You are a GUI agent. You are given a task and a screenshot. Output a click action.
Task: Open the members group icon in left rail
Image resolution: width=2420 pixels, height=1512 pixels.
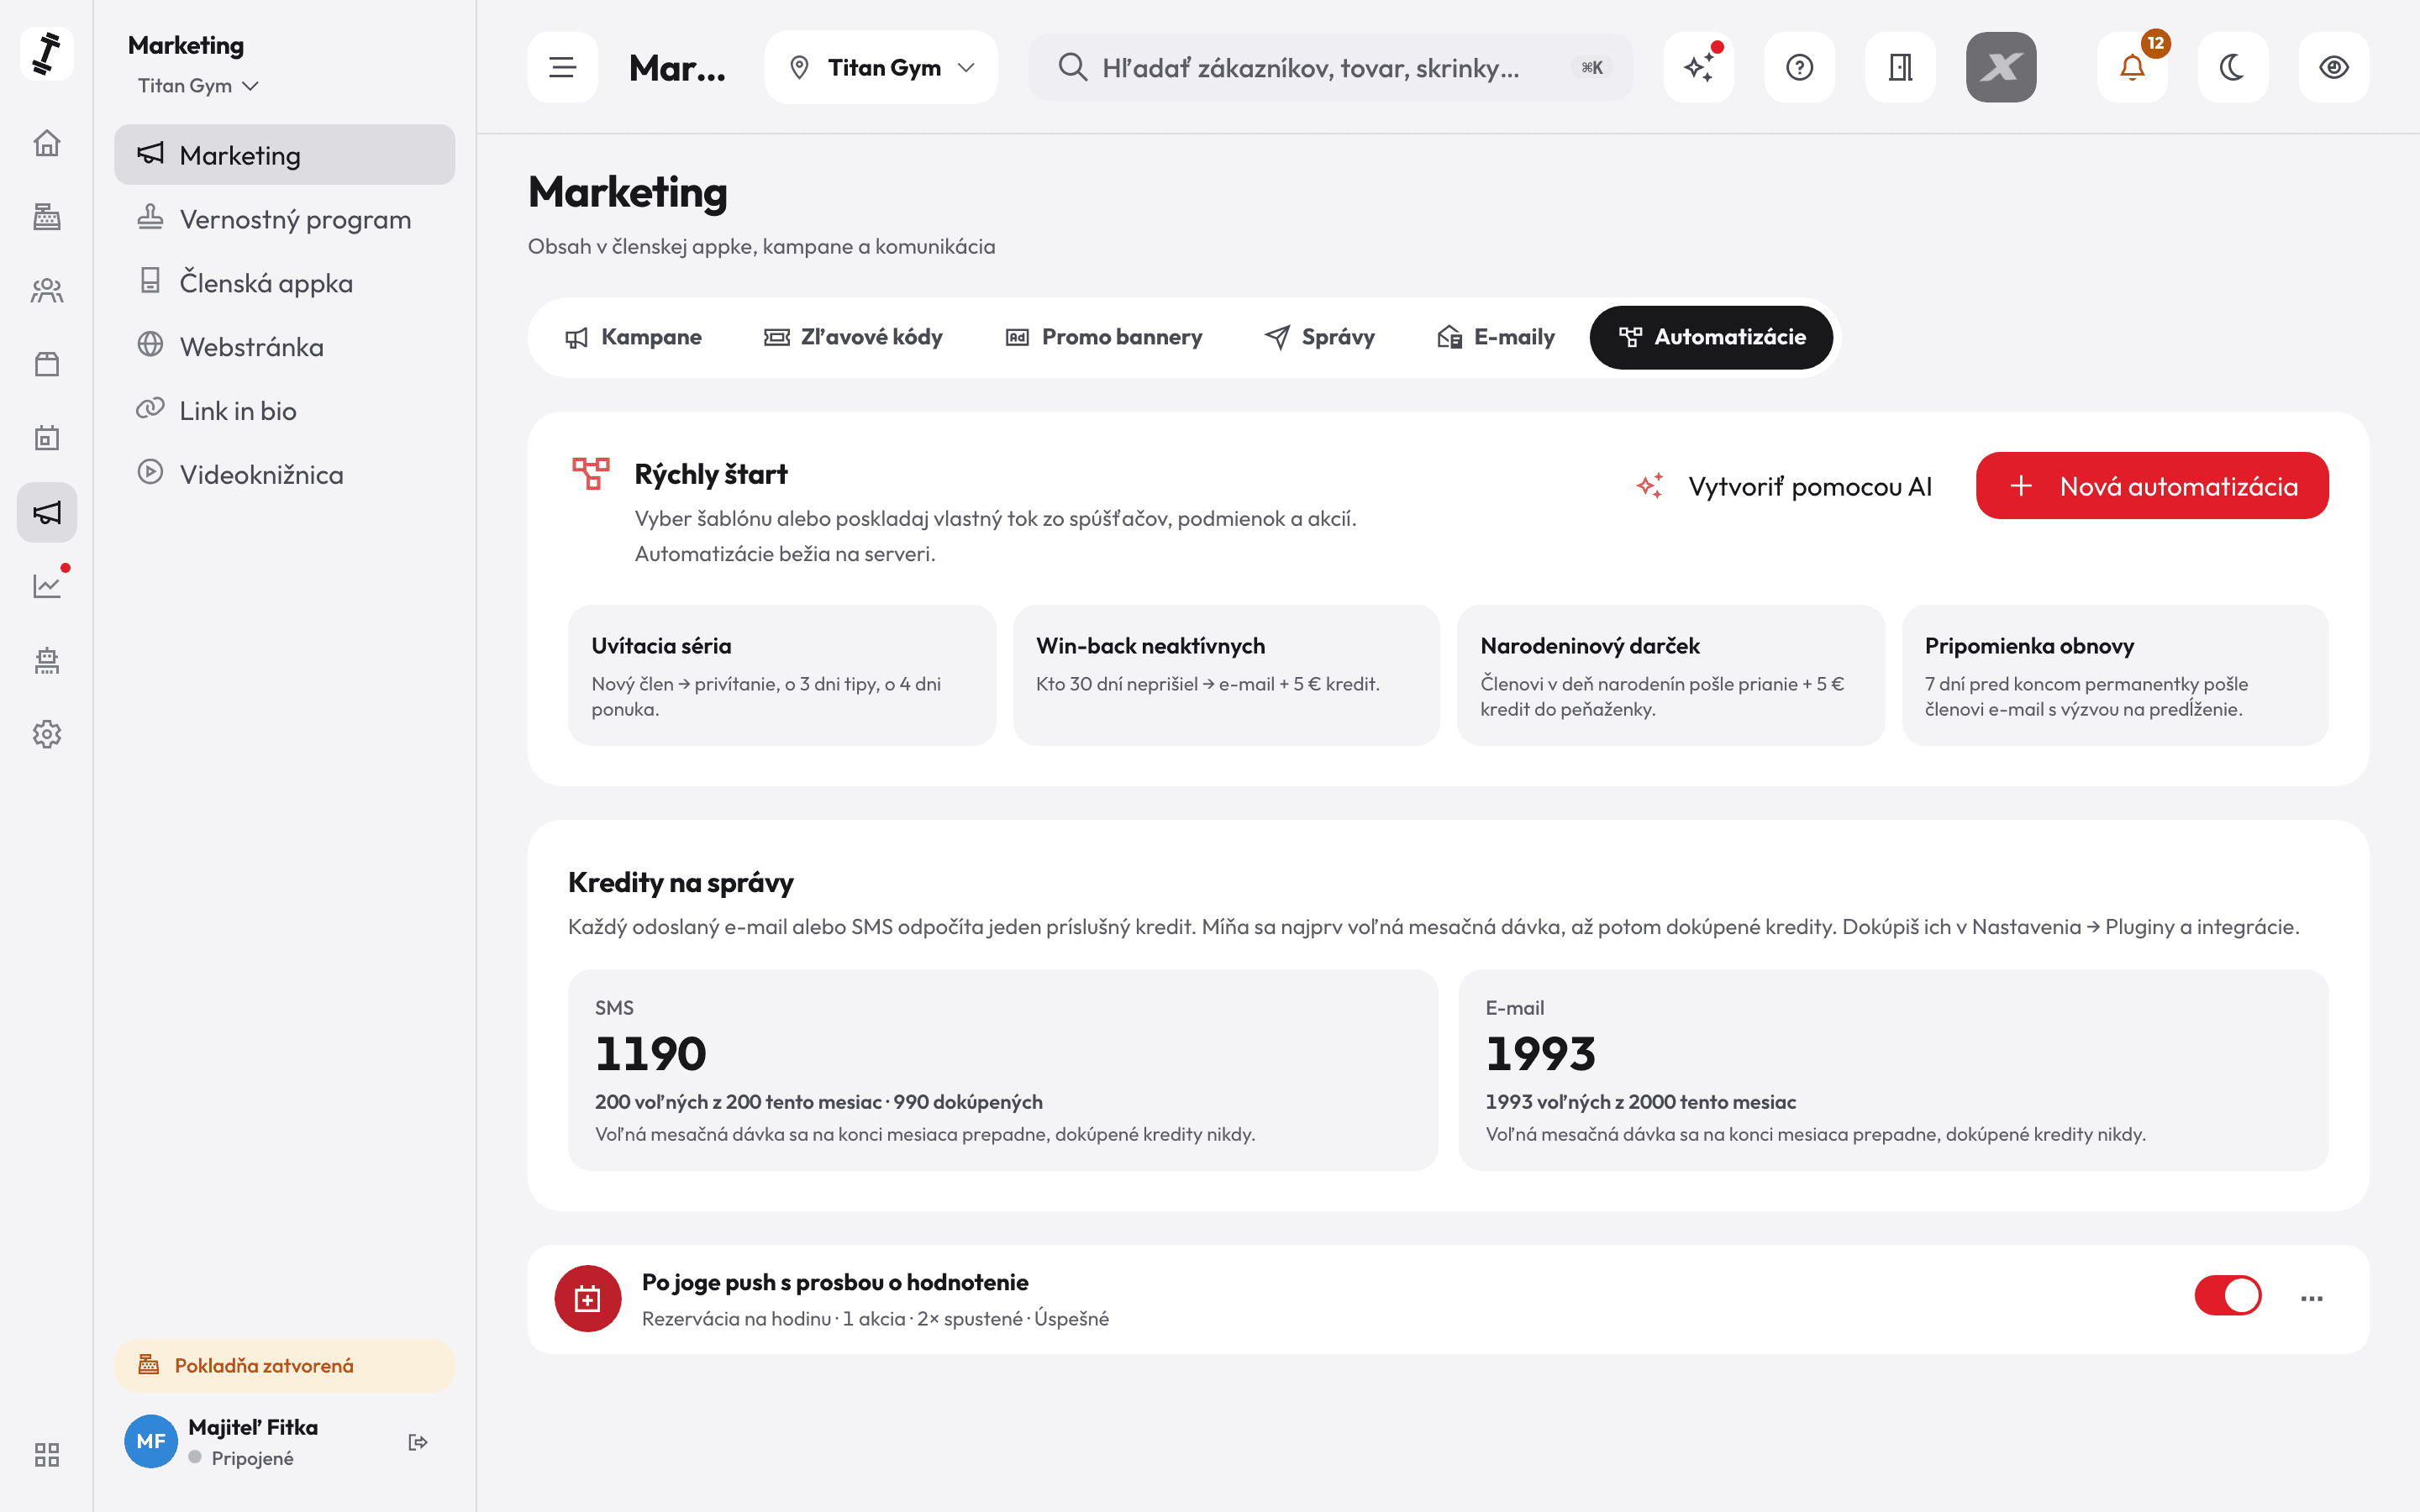click(47, 291)
